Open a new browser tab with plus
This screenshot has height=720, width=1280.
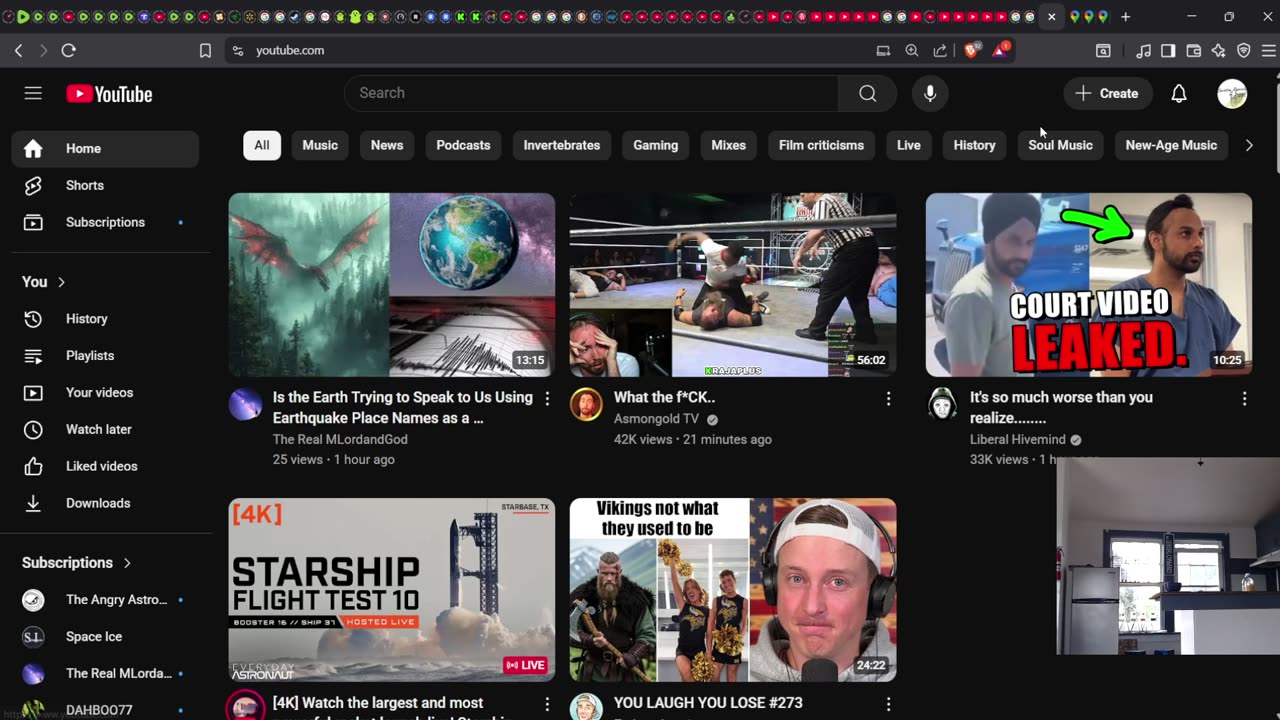pyautogui.click(x=1125, y=17)
